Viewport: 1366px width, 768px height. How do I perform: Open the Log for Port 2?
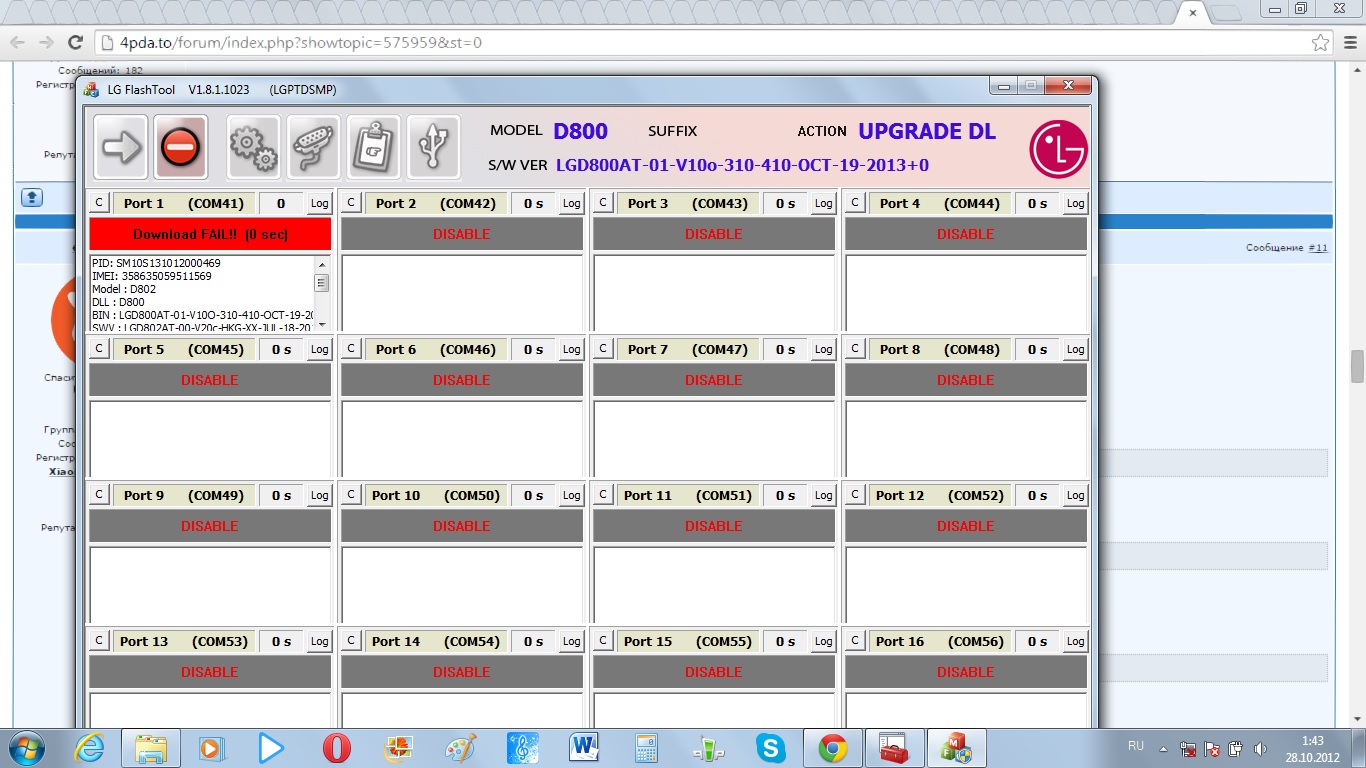click(x=571, y=203)
